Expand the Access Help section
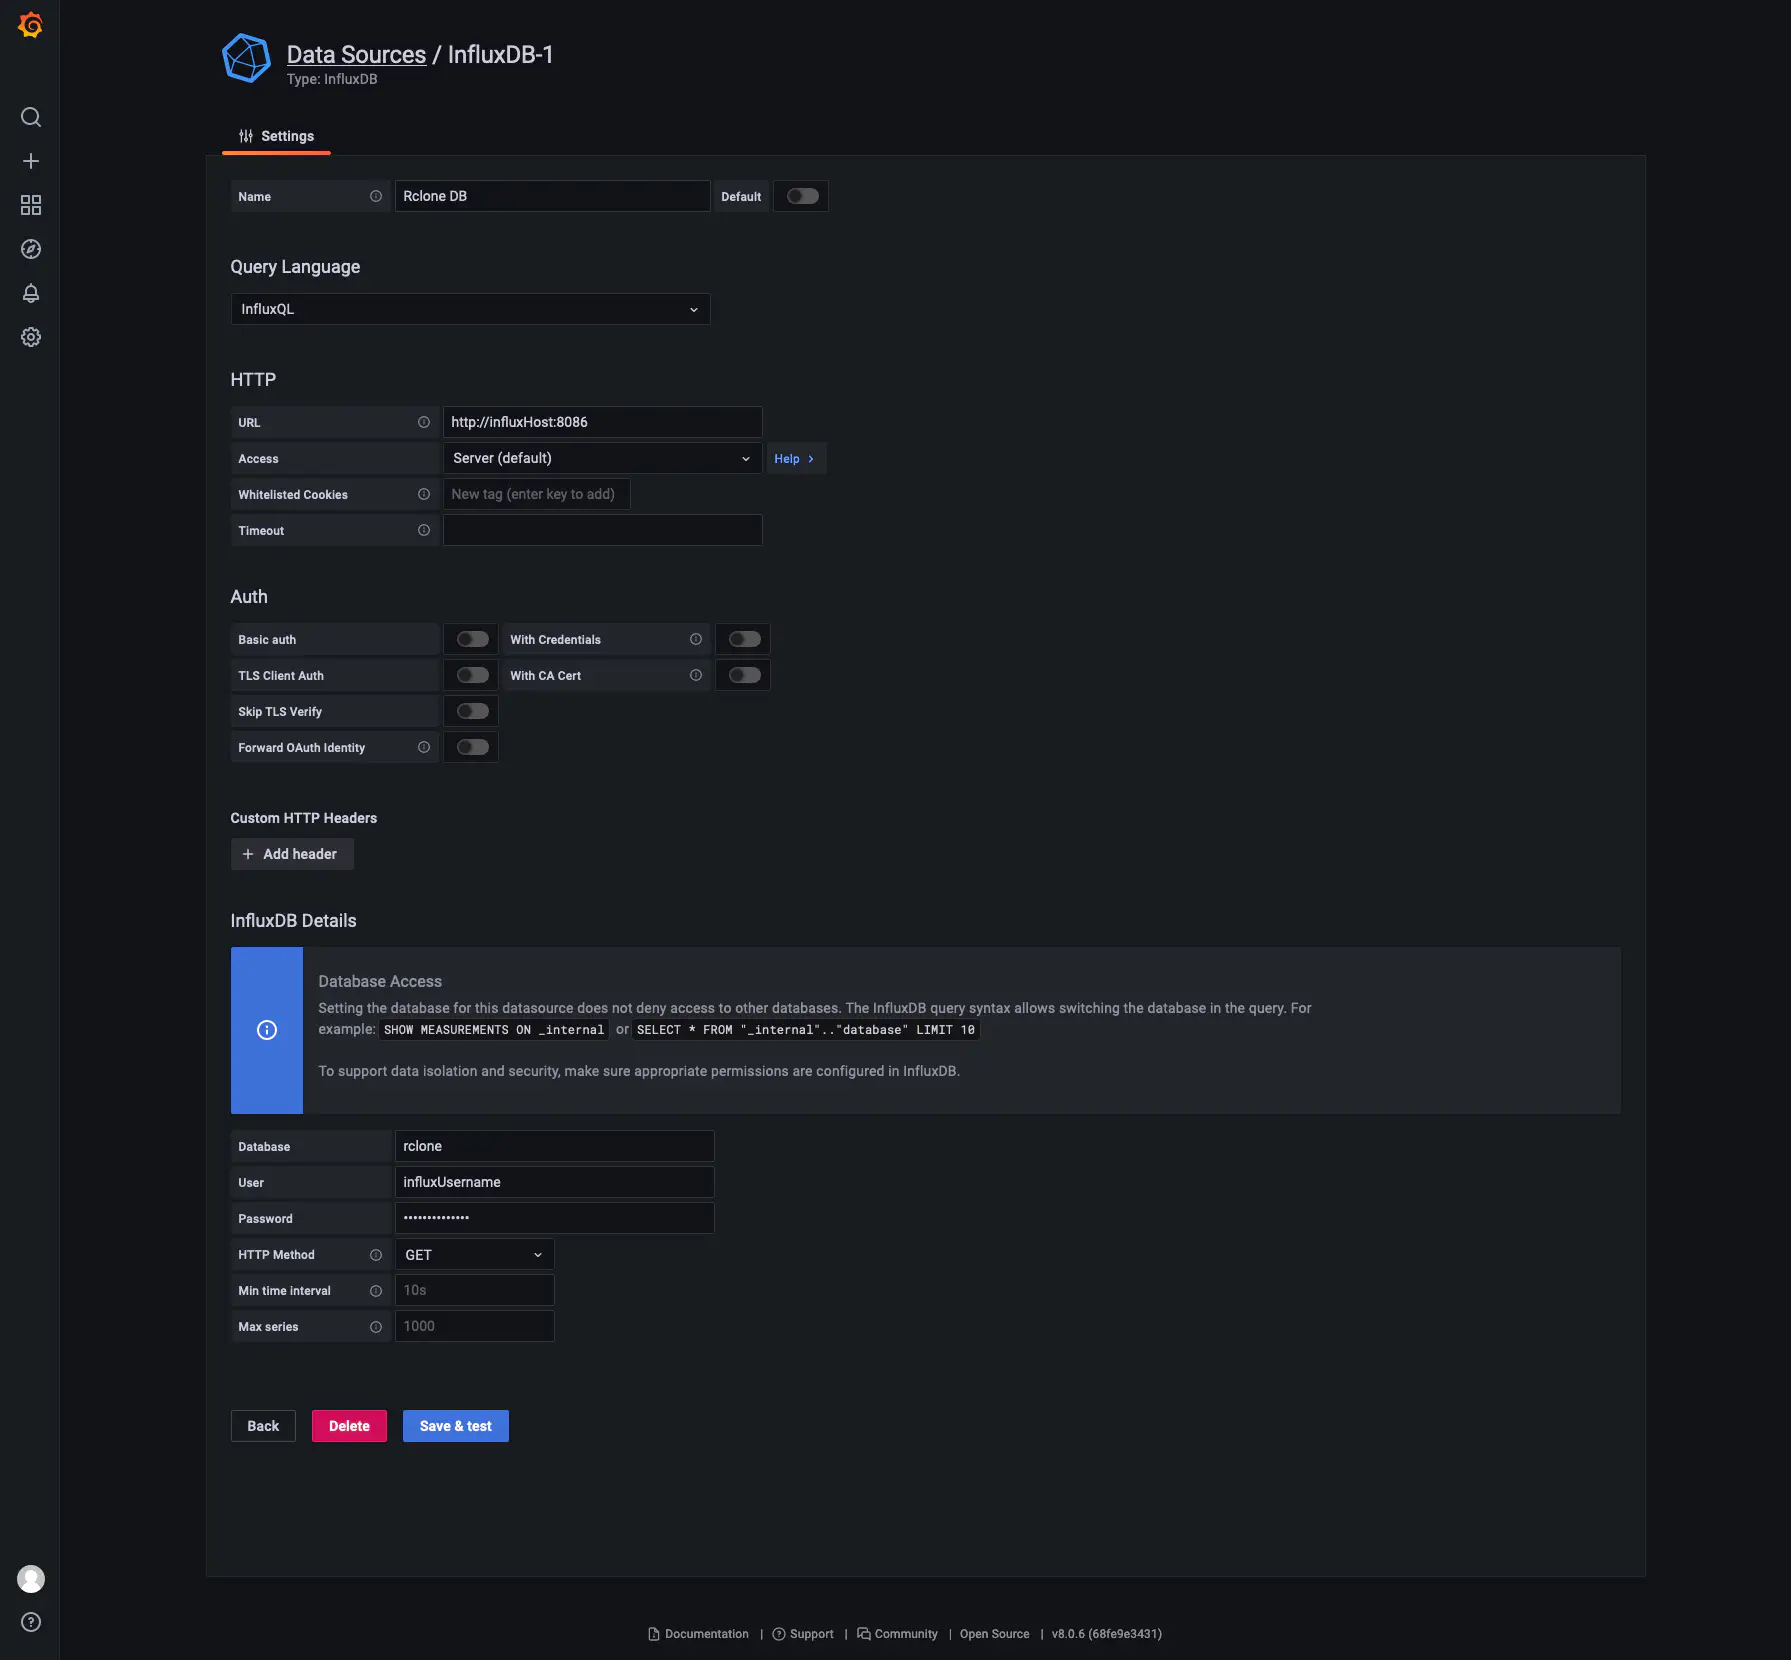This screenshot has height=1660, width=1791. (795, 459)
